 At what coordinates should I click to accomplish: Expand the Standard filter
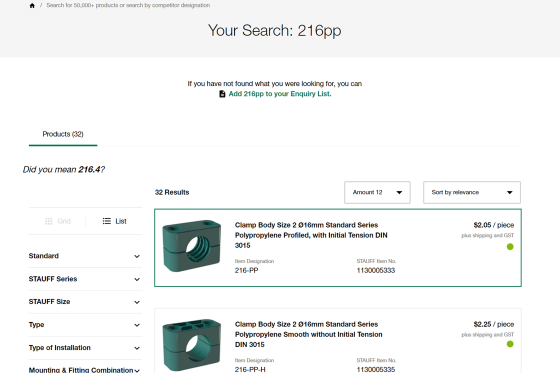pos(85,256)
